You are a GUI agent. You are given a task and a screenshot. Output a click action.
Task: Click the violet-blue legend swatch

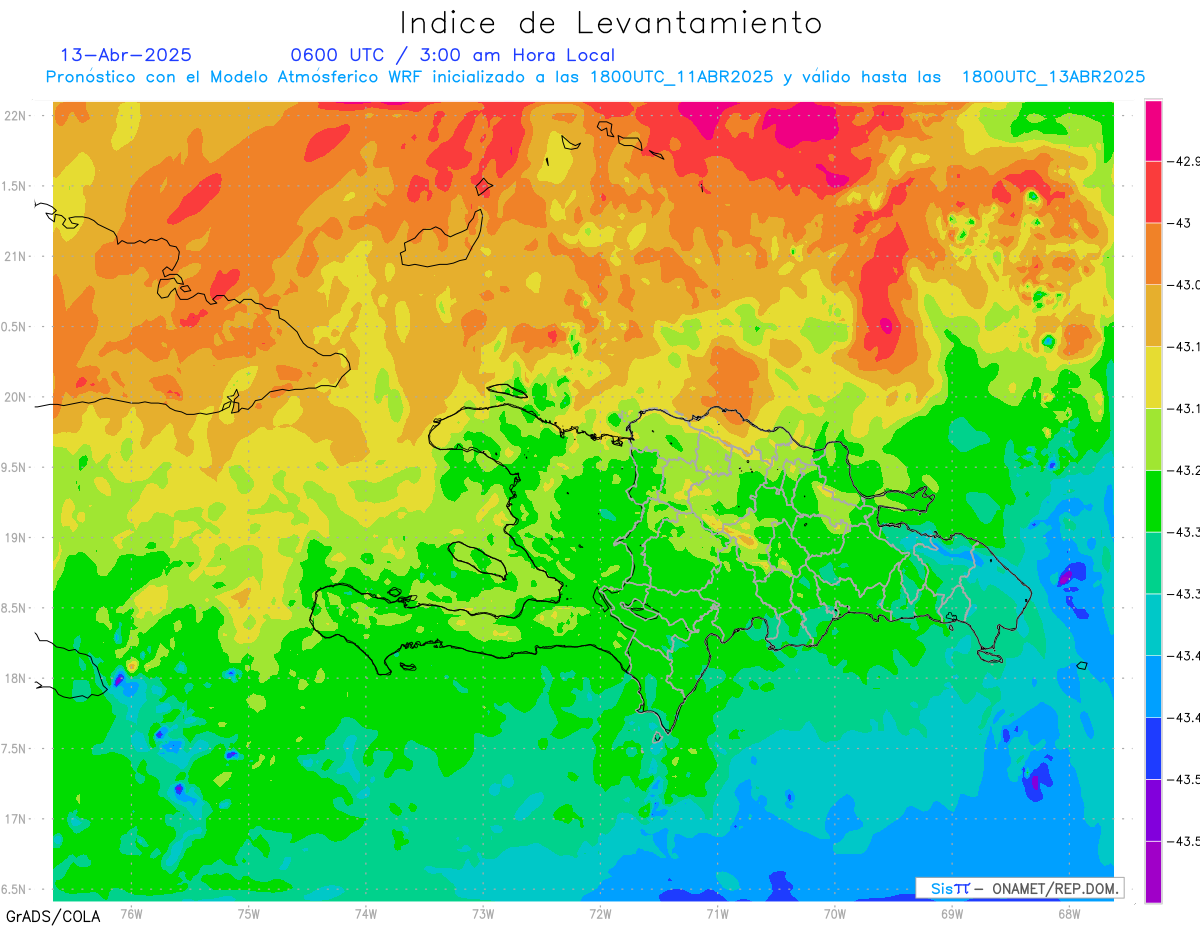[x=1153, y=809]
